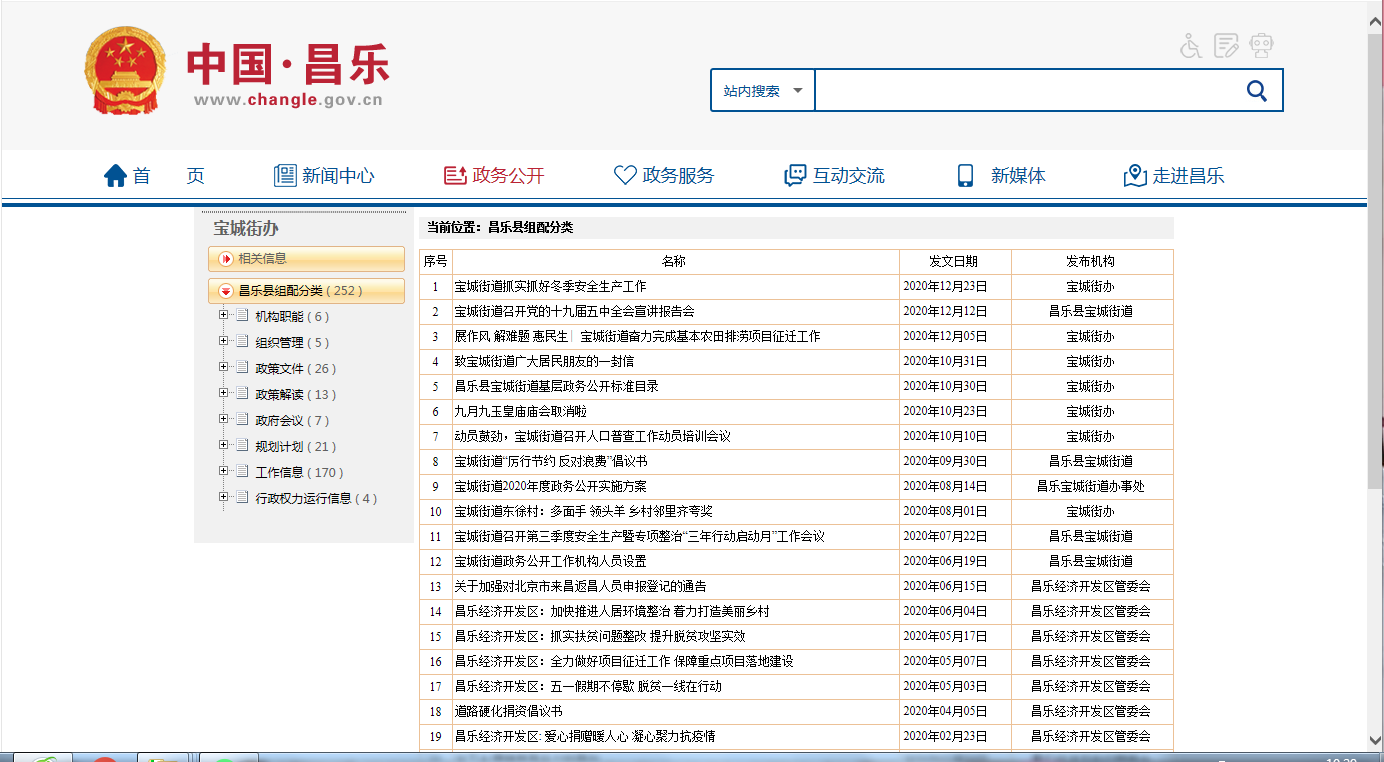This screenshot has width=1384, height=762.
Task: Open the 站内搜索 dropdown
Action: [x=763, y=91]
